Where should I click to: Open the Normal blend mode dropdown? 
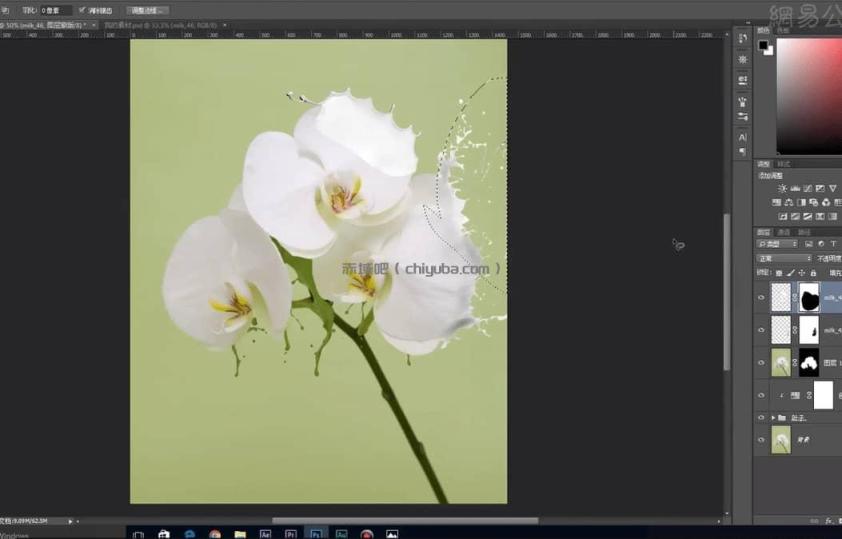point(784,259)
